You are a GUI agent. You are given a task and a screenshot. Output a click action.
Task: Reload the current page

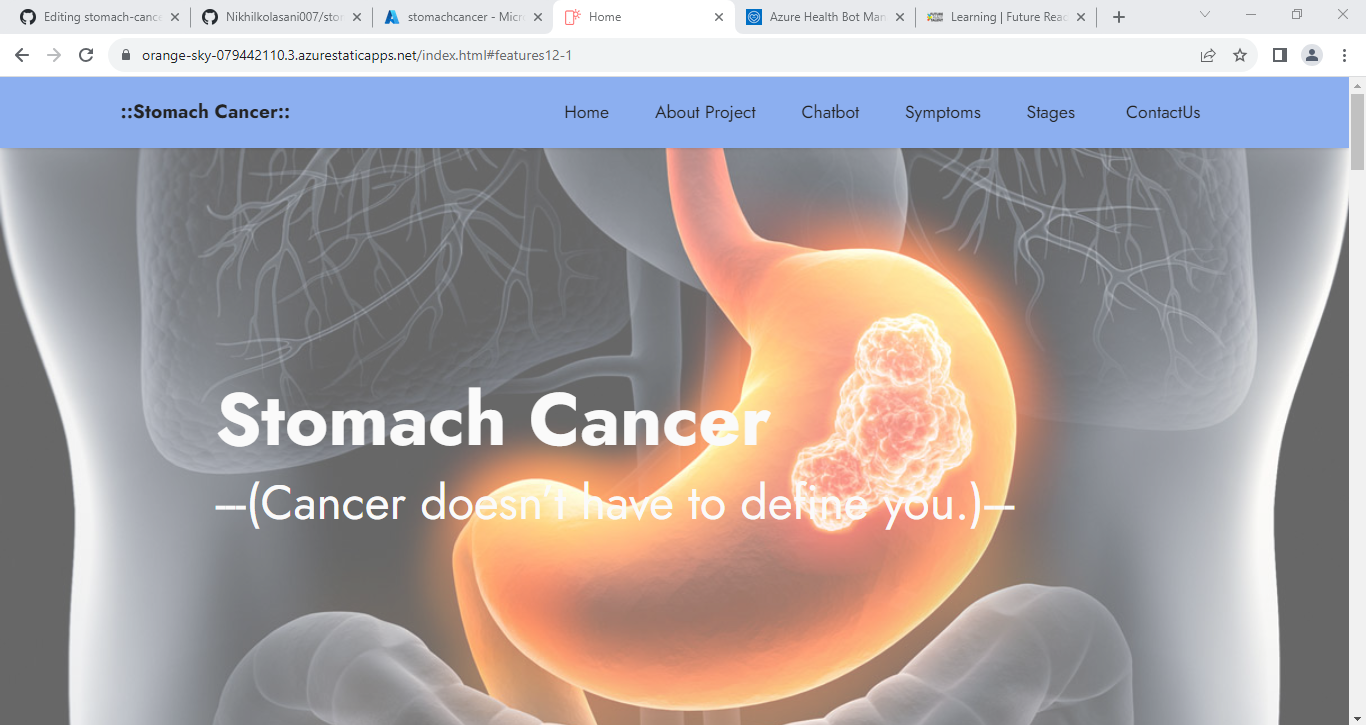85,55
